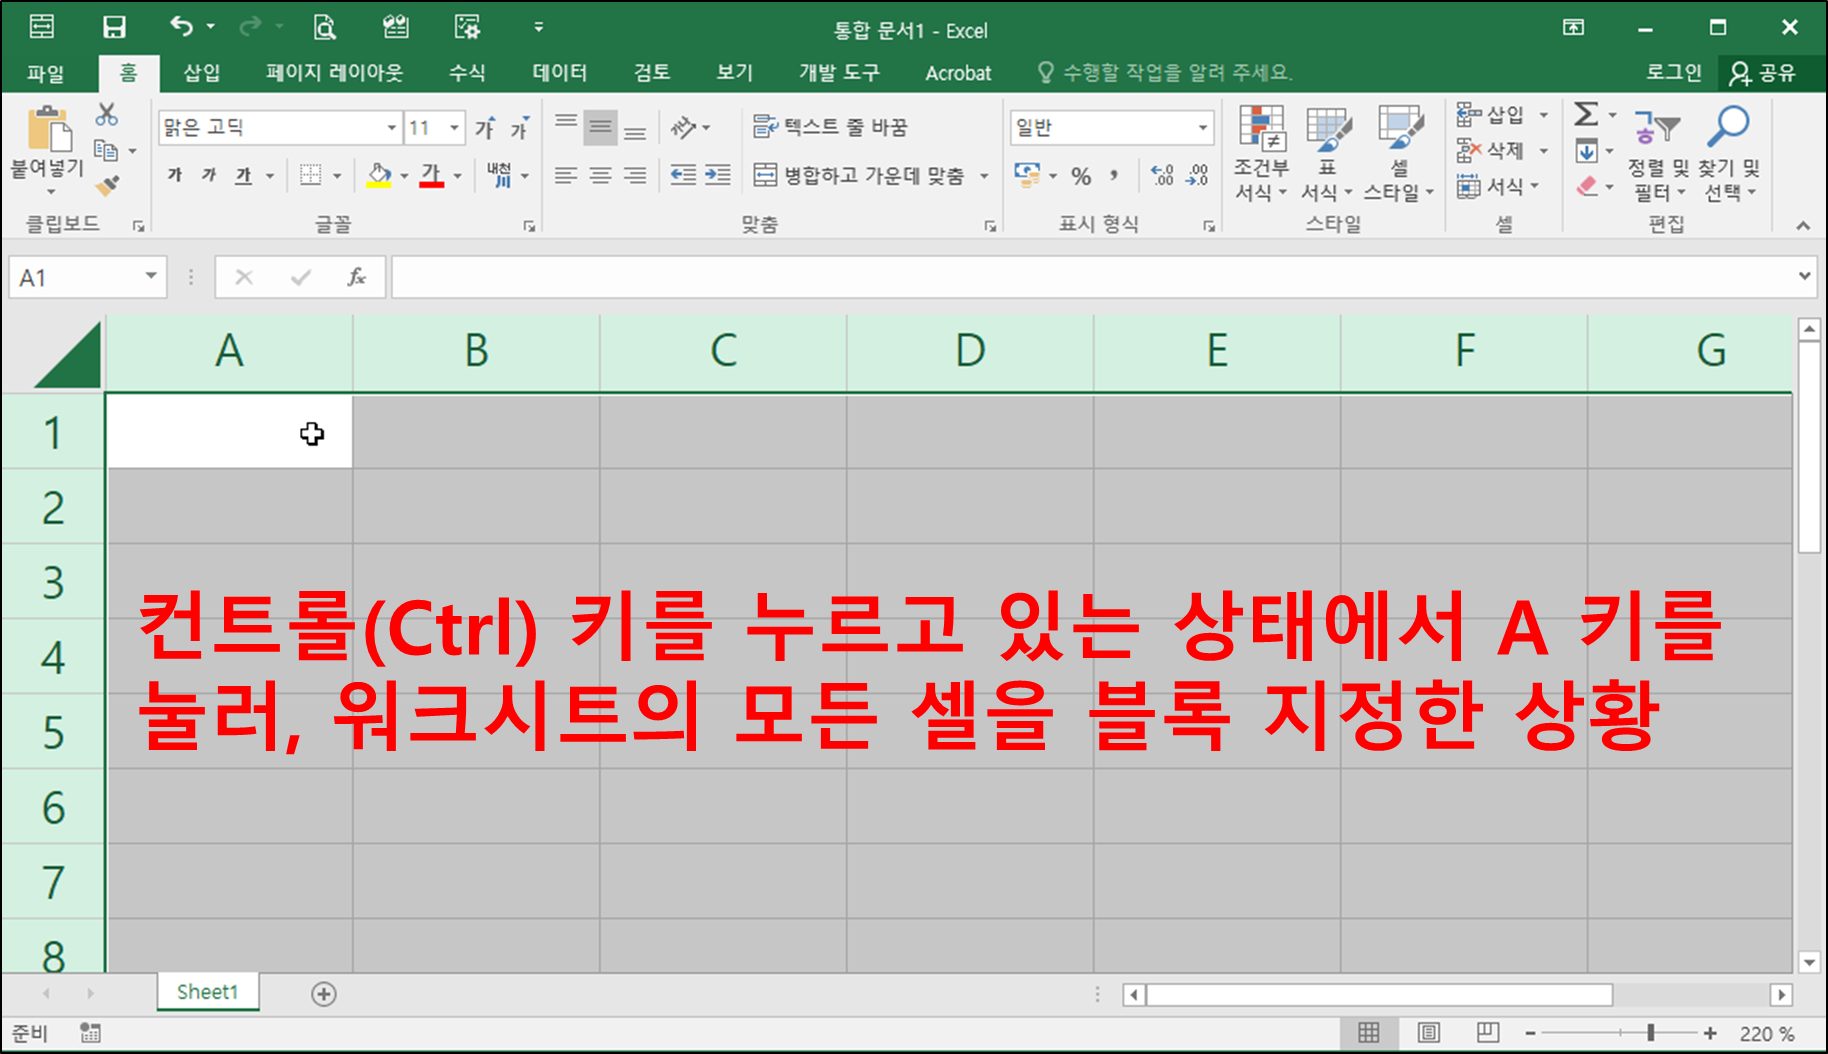
Task: Click Delete cells (삭제) button
Action: click(1492, 150)
